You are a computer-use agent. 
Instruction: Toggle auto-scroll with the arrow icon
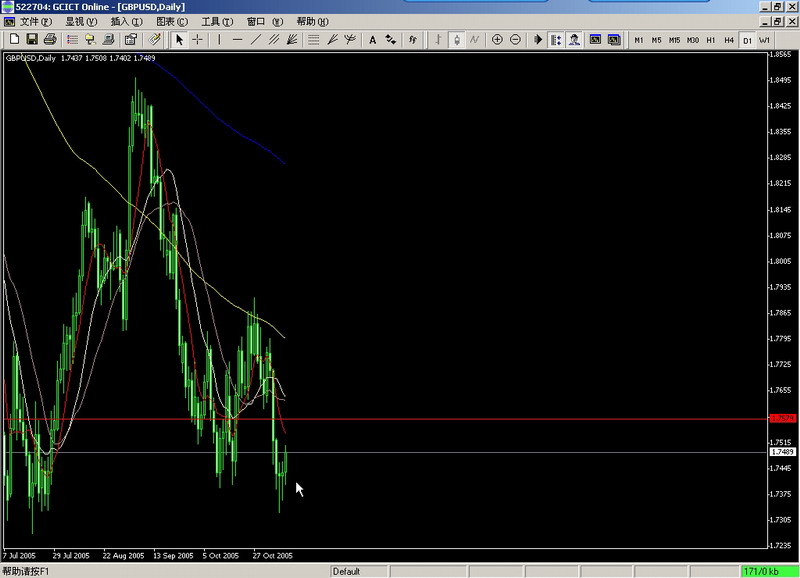tap(538, 40)
